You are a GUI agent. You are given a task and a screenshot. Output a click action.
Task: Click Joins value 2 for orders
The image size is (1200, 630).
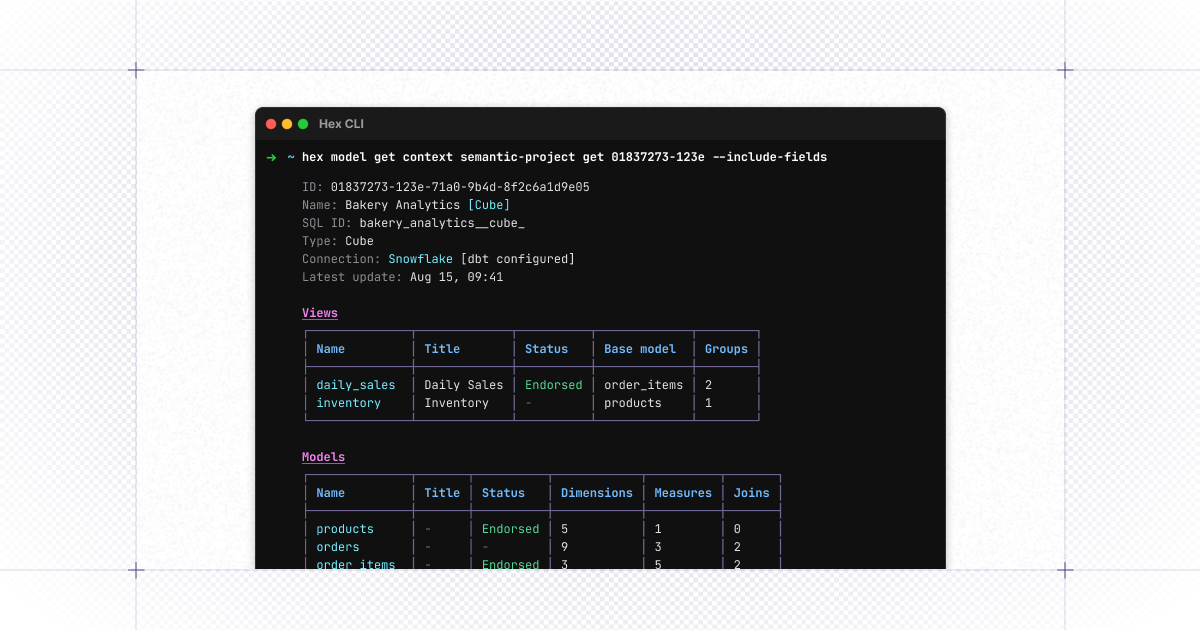[738, 547]
